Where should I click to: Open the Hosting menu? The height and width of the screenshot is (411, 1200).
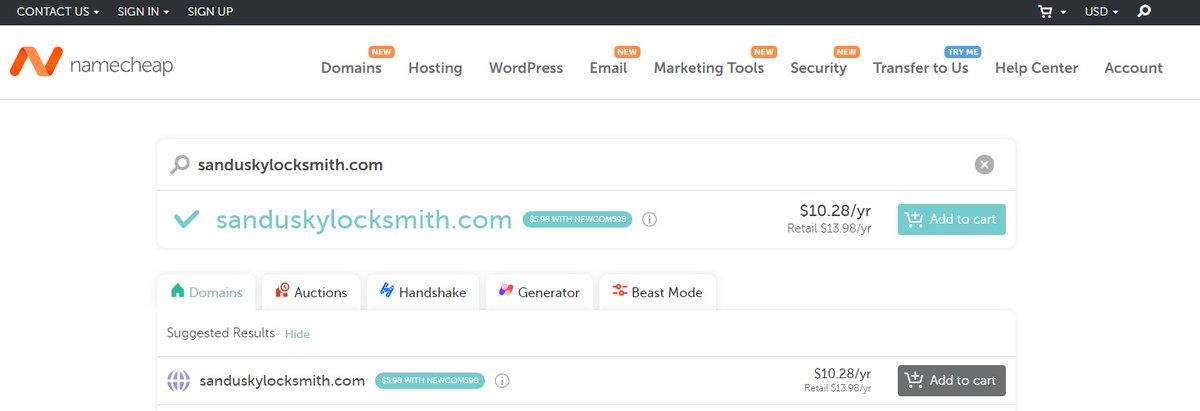tap(435, 68)
